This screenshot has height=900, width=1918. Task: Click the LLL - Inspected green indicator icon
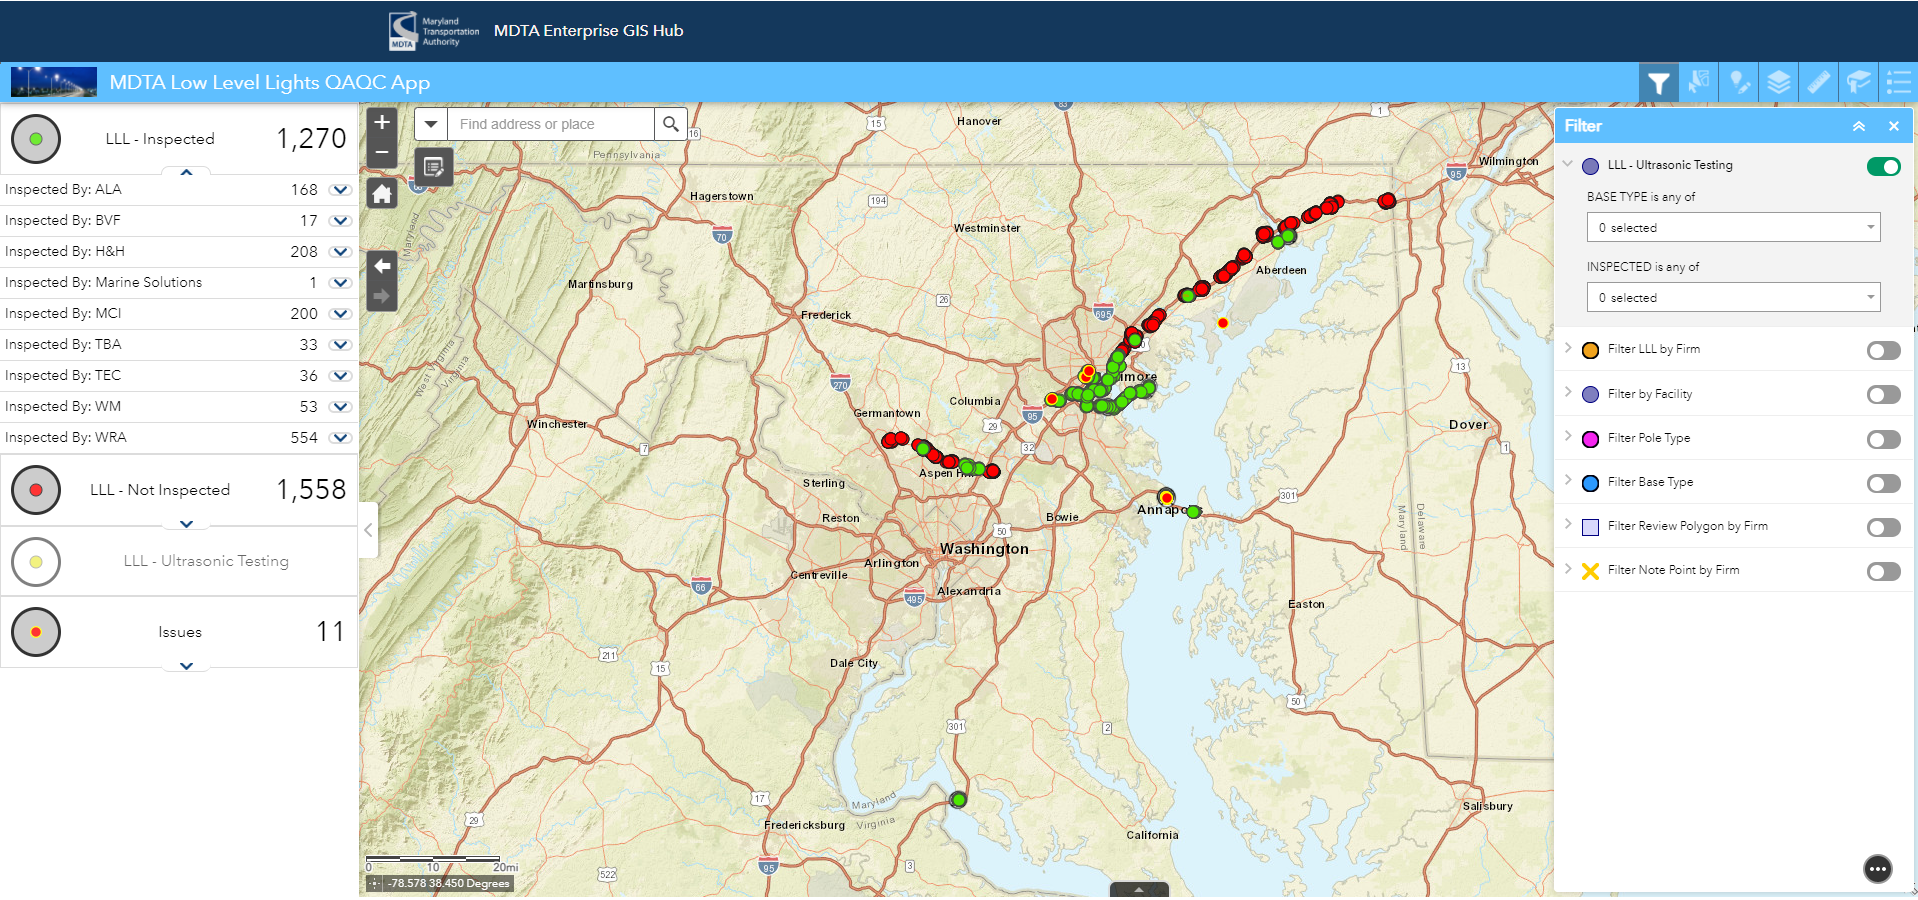[x=36, y=139]
